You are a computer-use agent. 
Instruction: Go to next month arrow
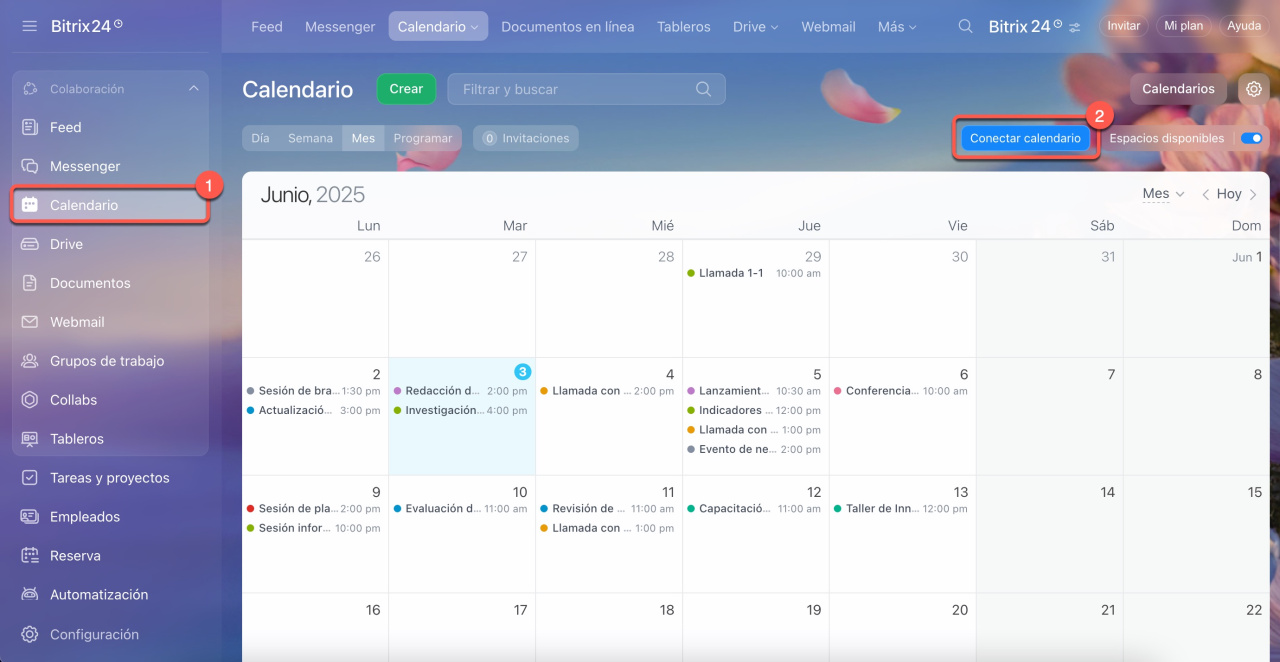tap(1253, 194)
